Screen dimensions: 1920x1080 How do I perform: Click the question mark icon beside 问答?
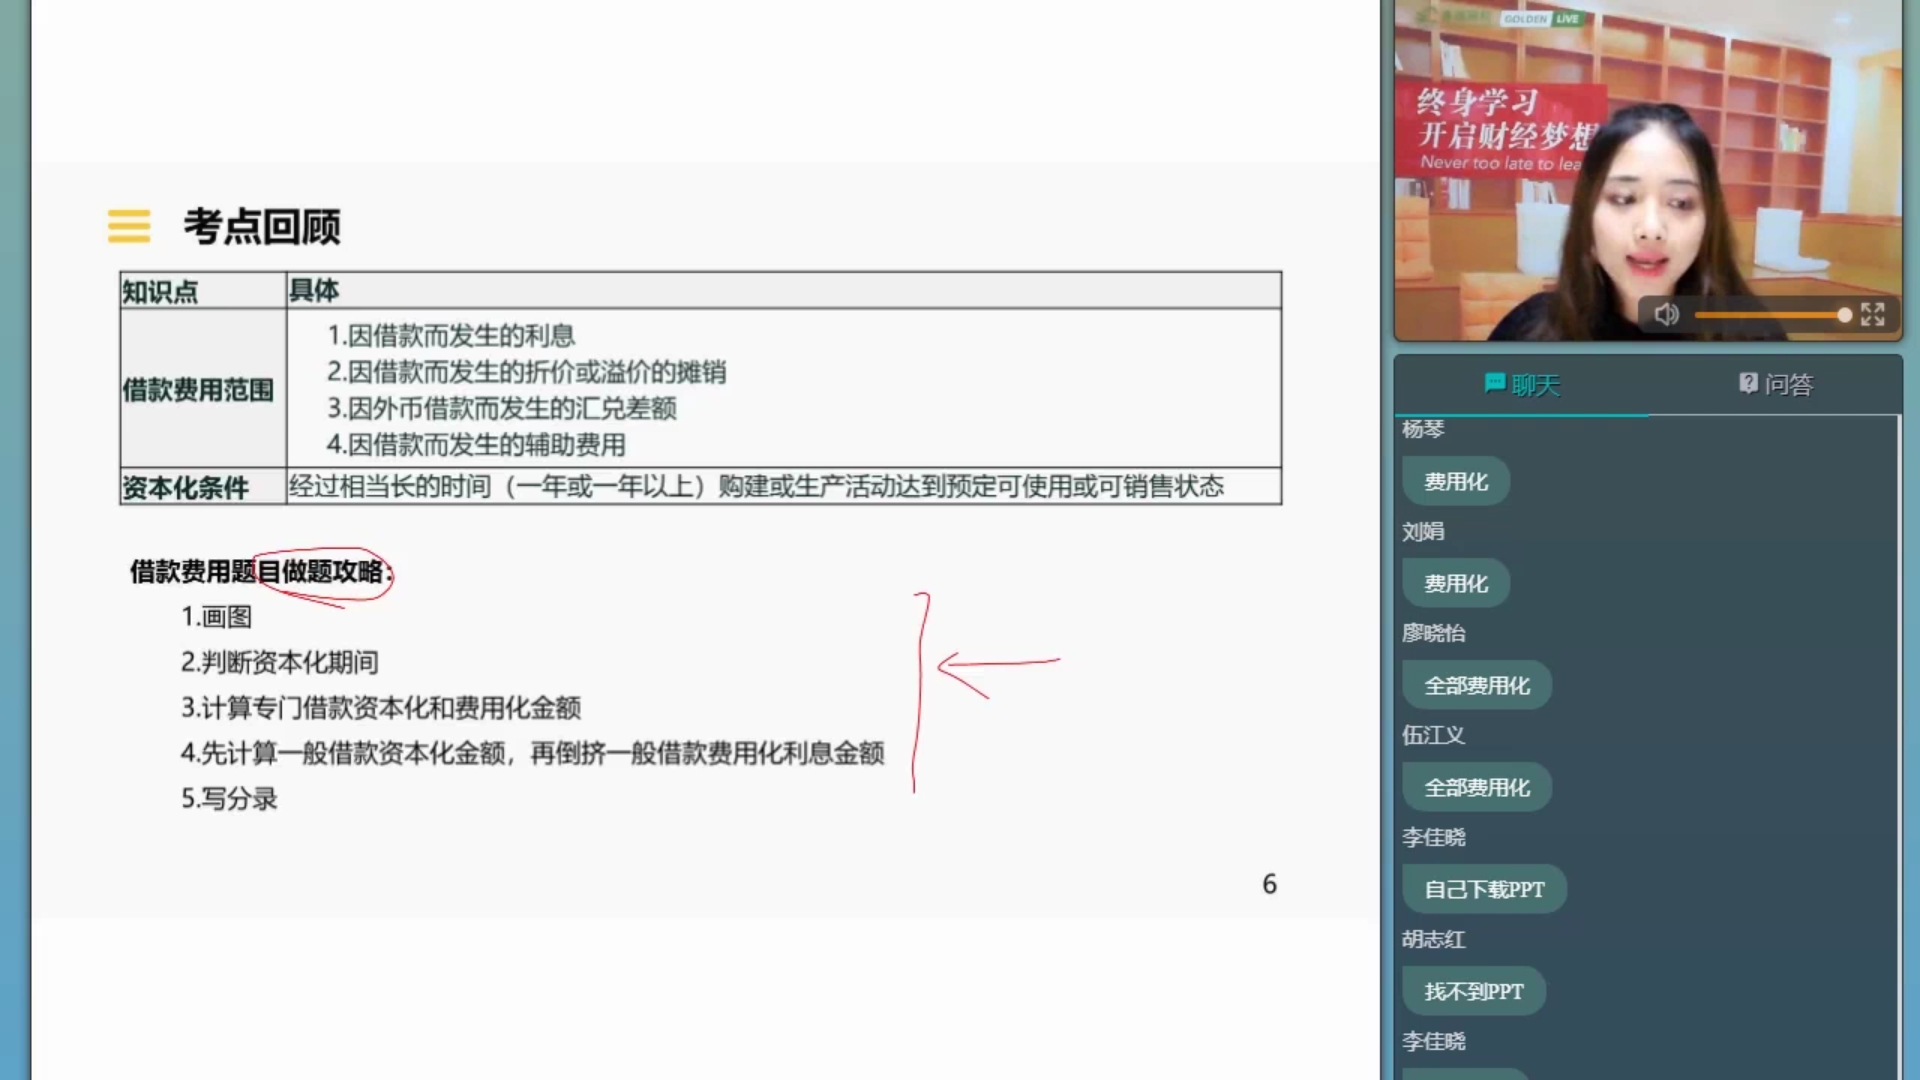point(1748,383)
